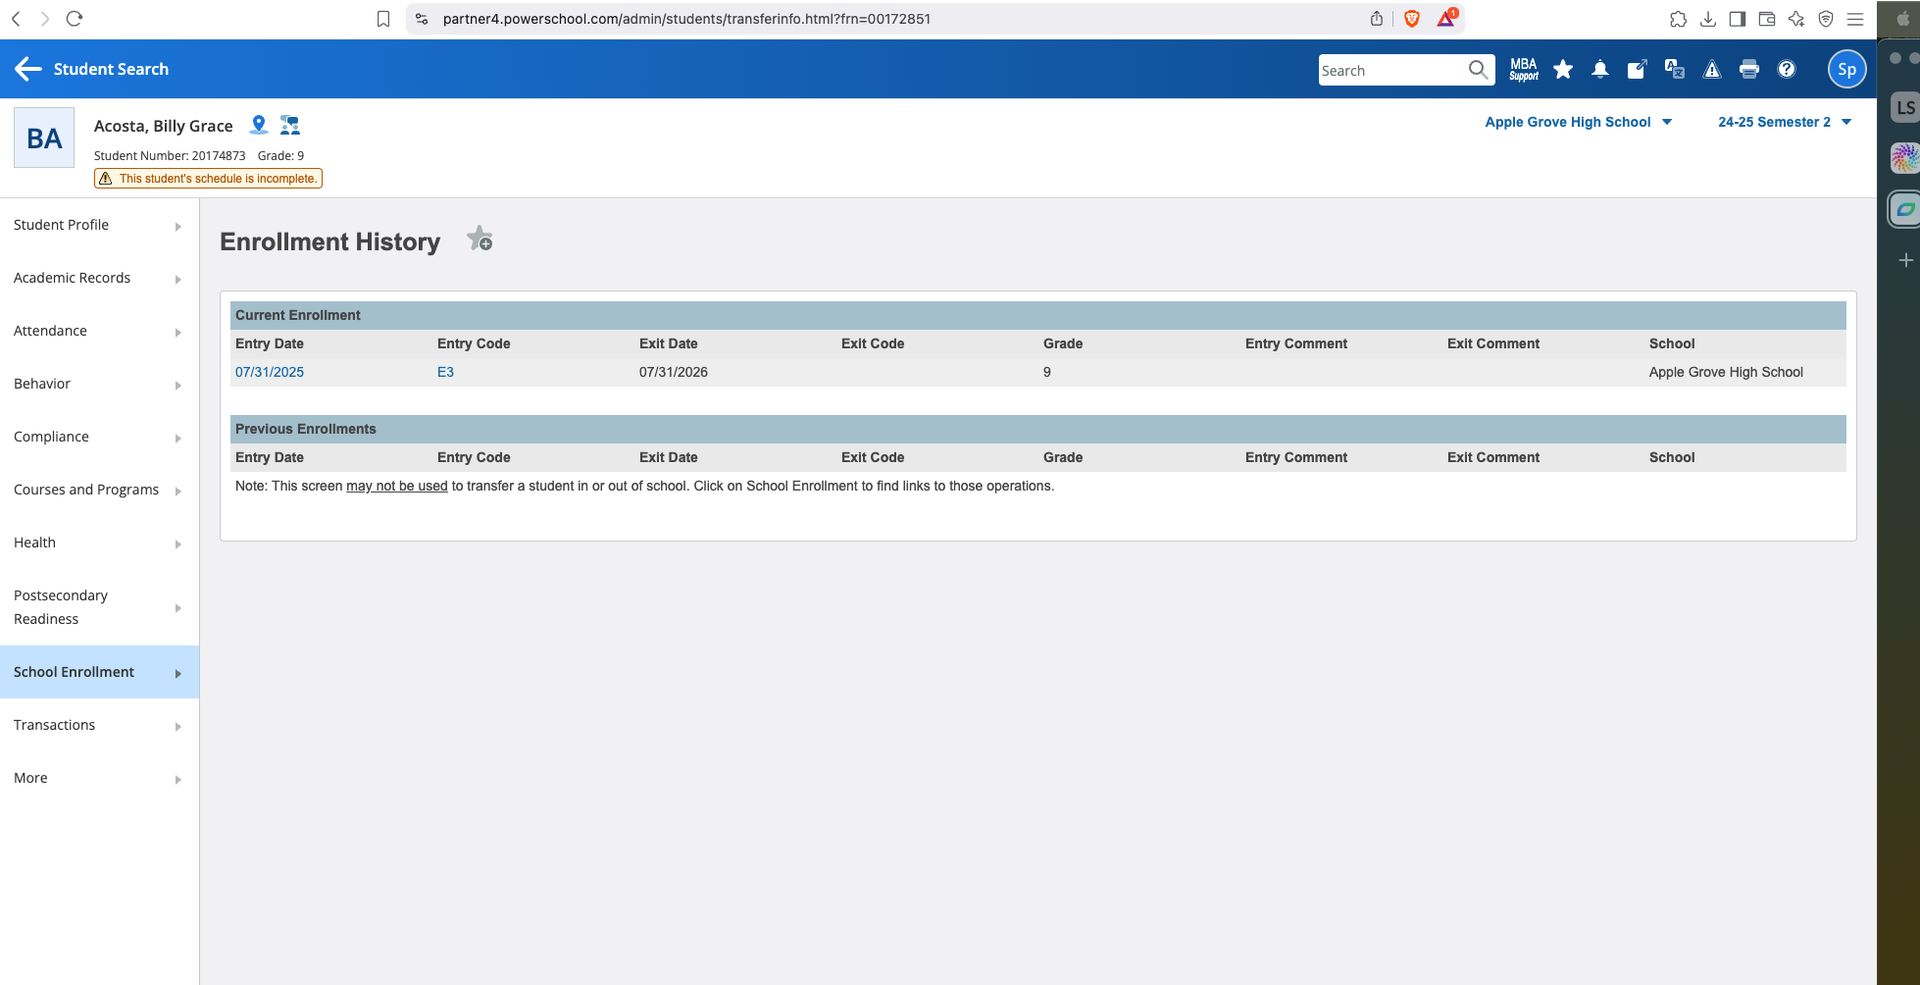Click the alert triangle icon in header
Image resolution: width=1920 pixels, height=985 pixels.
click(1712, 69)
